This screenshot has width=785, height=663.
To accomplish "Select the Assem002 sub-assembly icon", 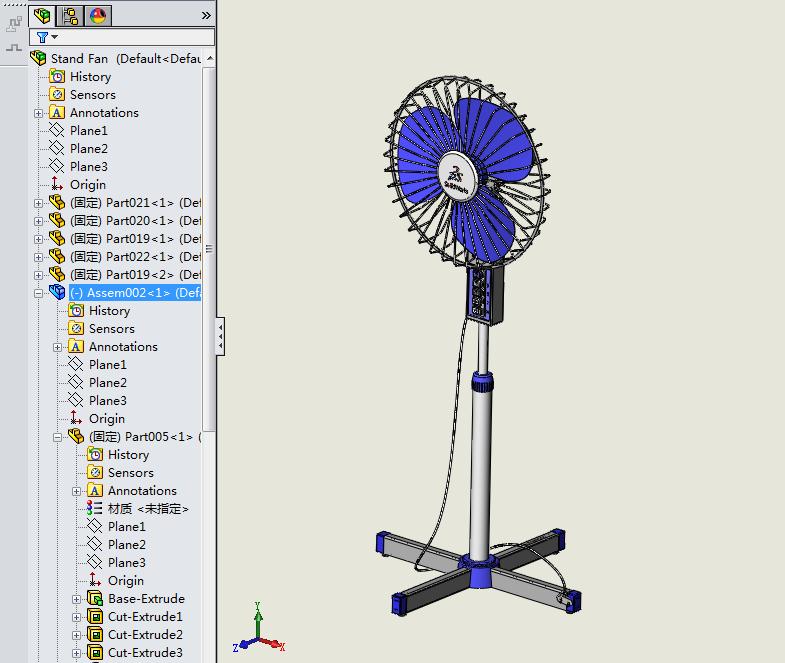I will click(x=57, y=293).
